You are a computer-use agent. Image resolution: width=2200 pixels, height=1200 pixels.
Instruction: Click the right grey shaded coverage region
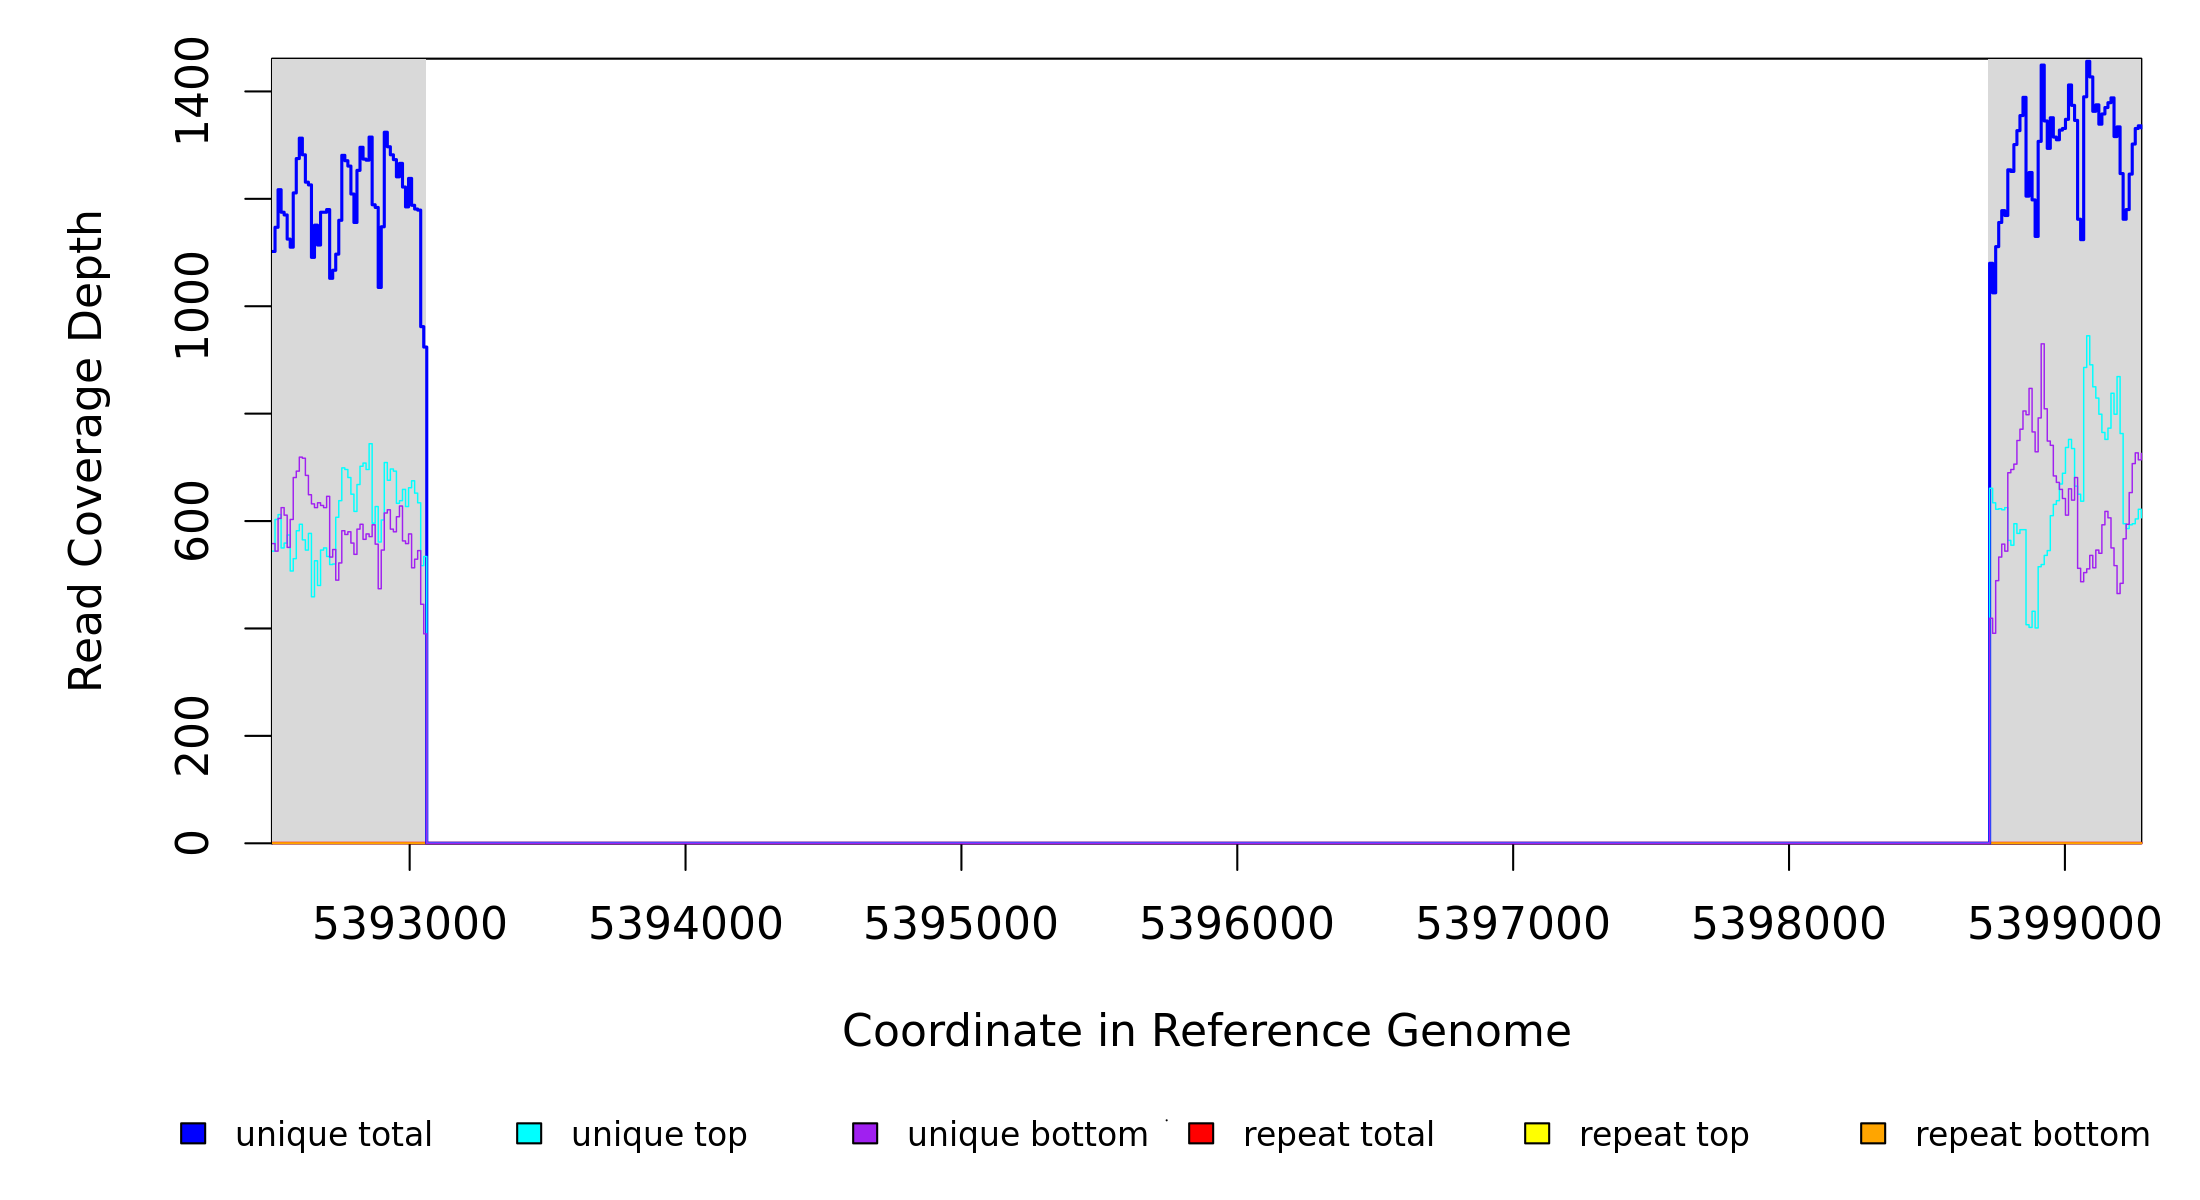pos(2065,720)
